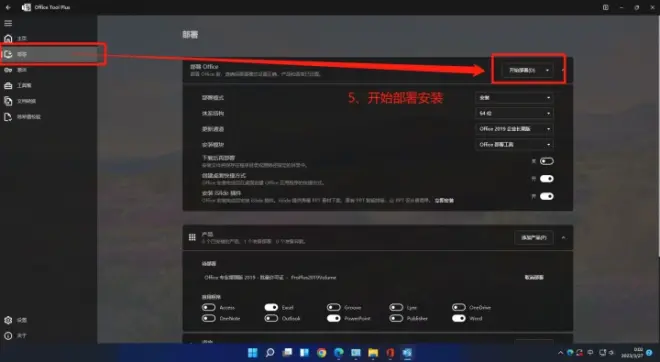Select 部署 in the sidebar menu
The image size is (660, 362).
point(22,54)
